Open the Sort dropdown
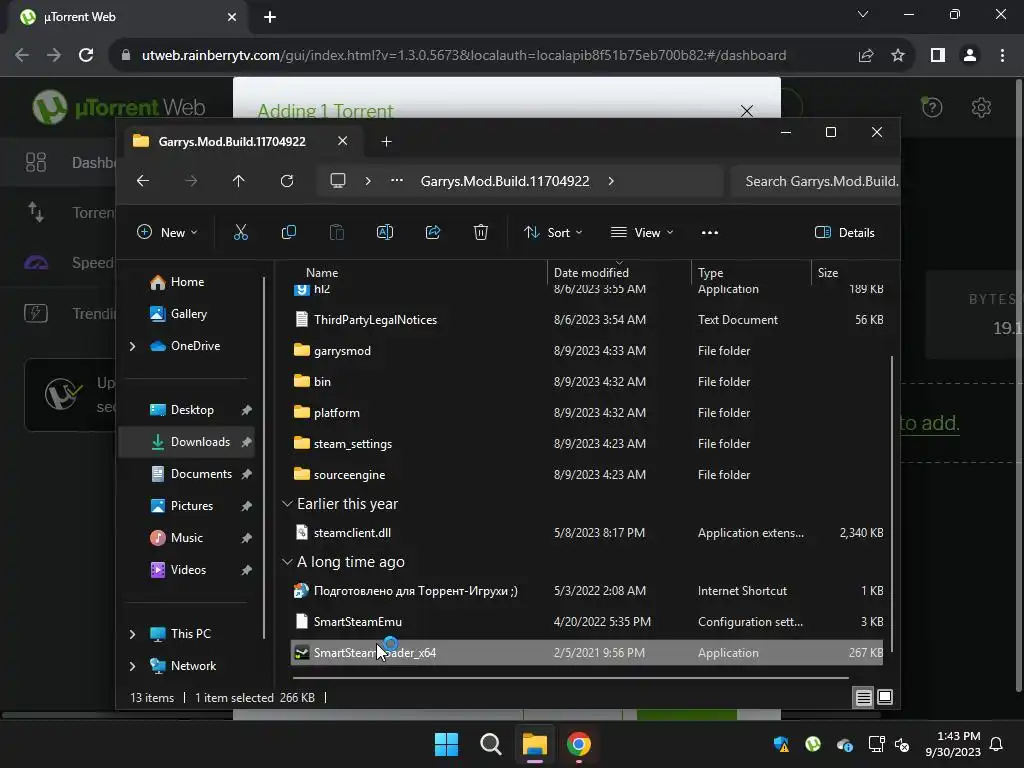Viewport: 1024px width, 768px height. 553,232
